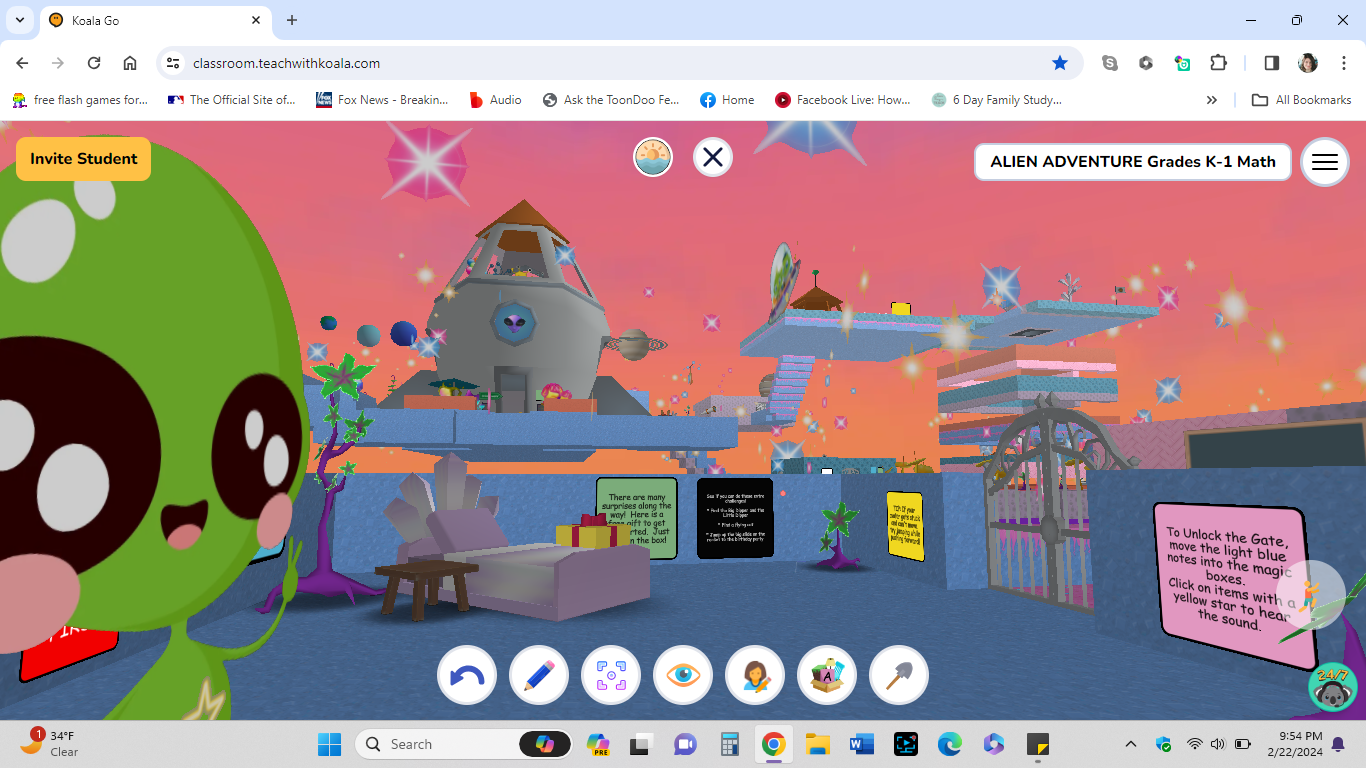Select the Shovel dig tool
Screen dimensions: 1366x768
899,675
